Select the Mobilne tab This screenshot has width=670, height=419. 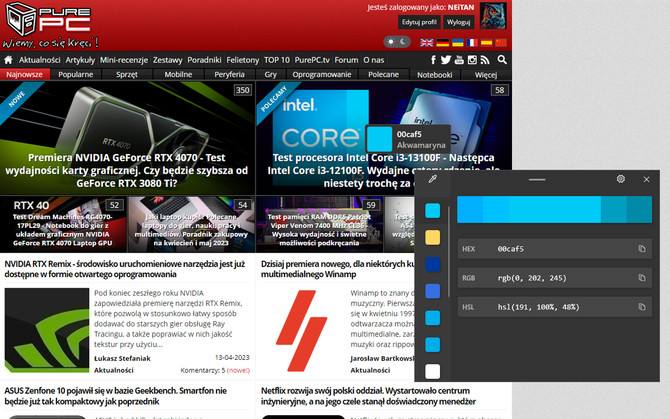click(178, 74)
